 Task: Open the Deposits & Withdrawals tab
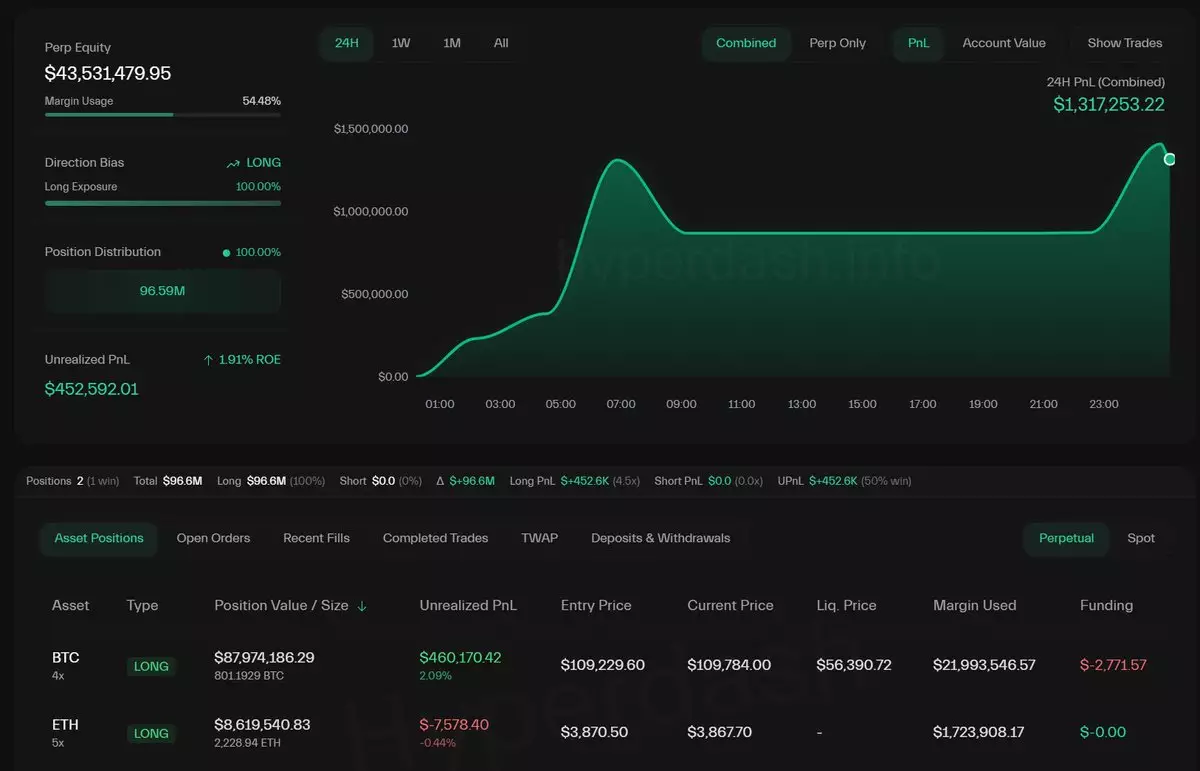(x=660, y=538)
